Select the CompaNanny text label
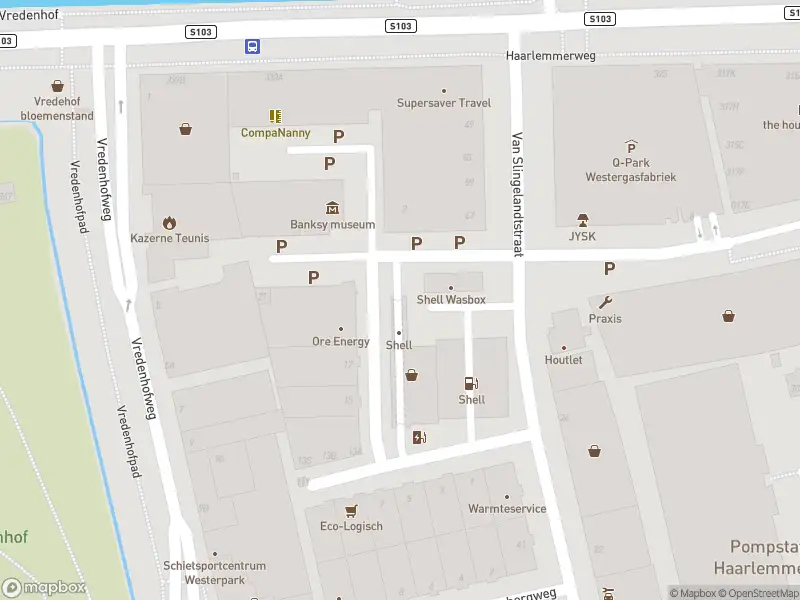 [x=276, y=133]
